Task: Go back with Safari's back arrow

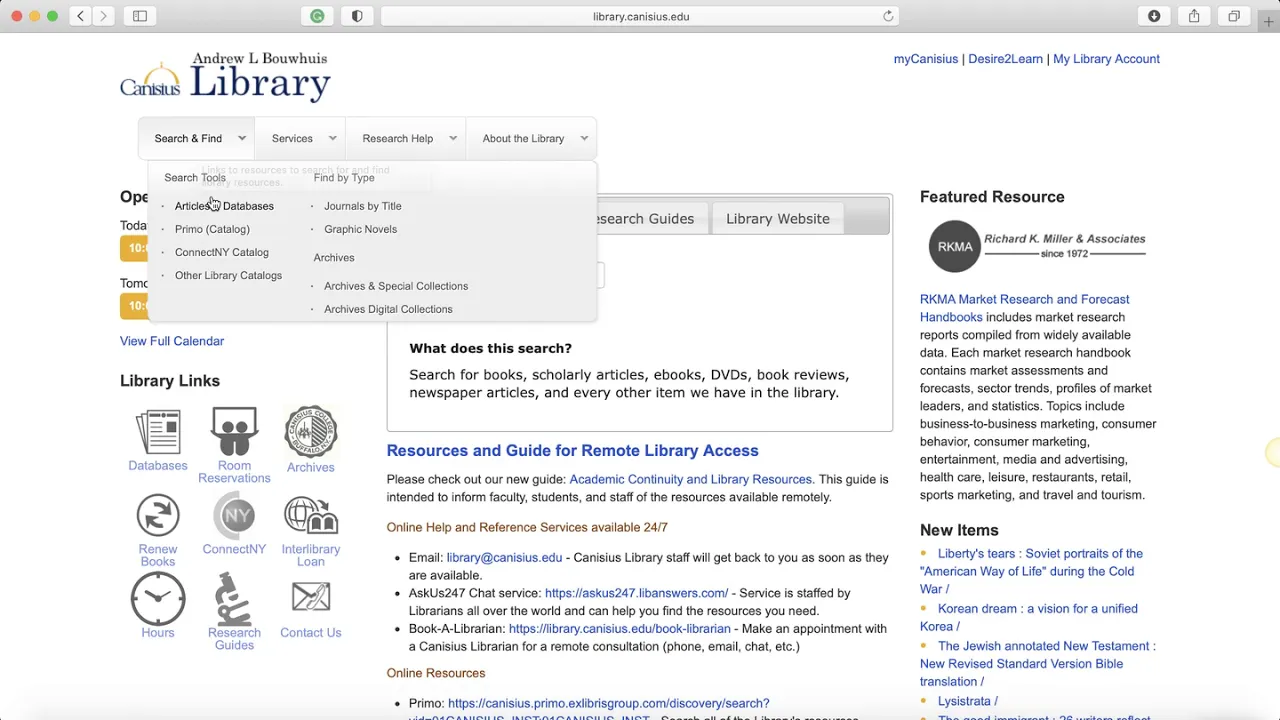Action: click(x=80, y=16)
